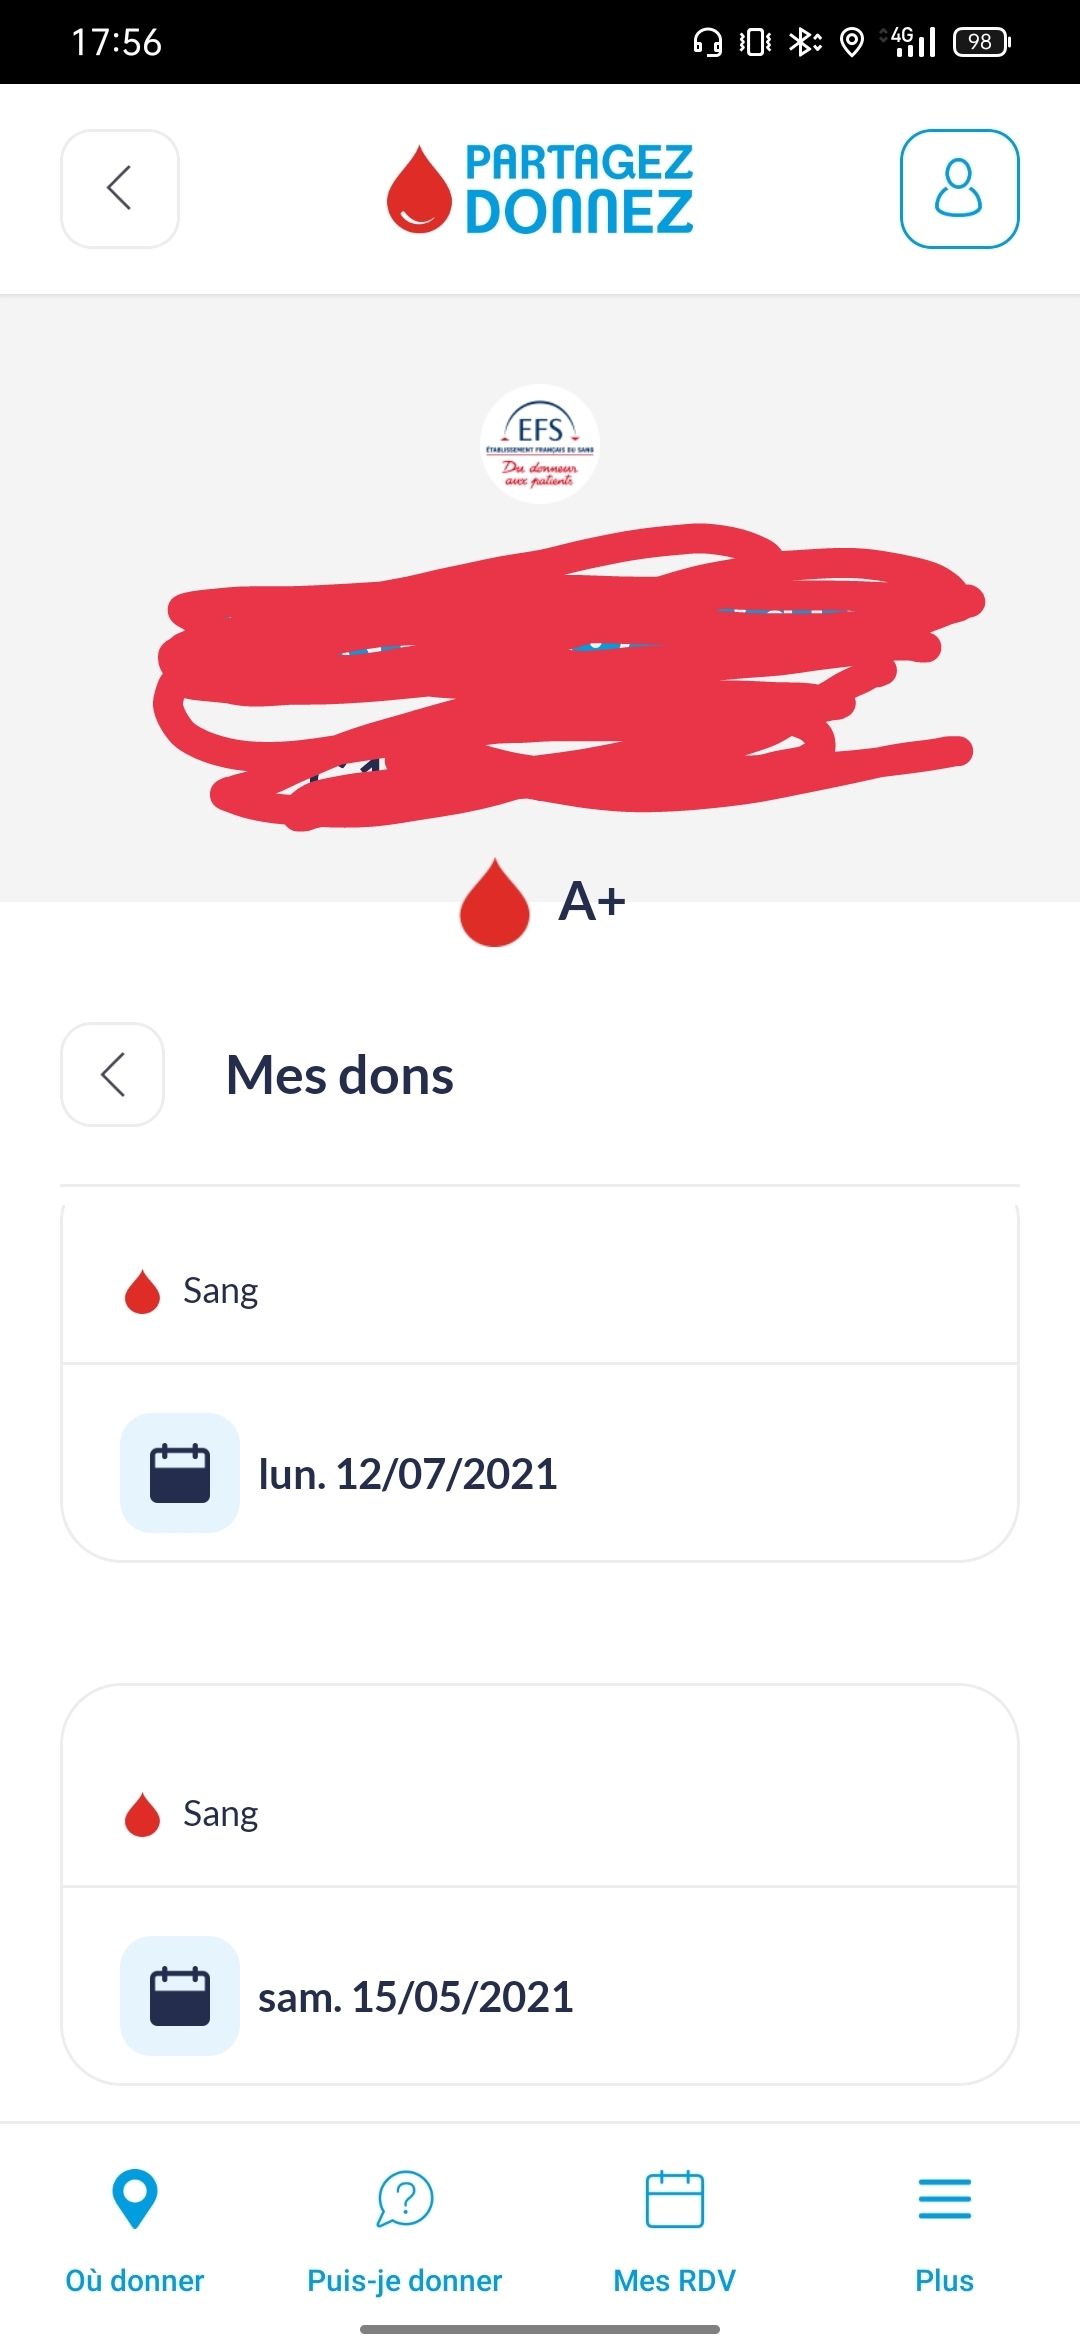Tap the battery indicator in status bar
This screenshot has width=1080, height=2340.
click(x=981, y=42)
